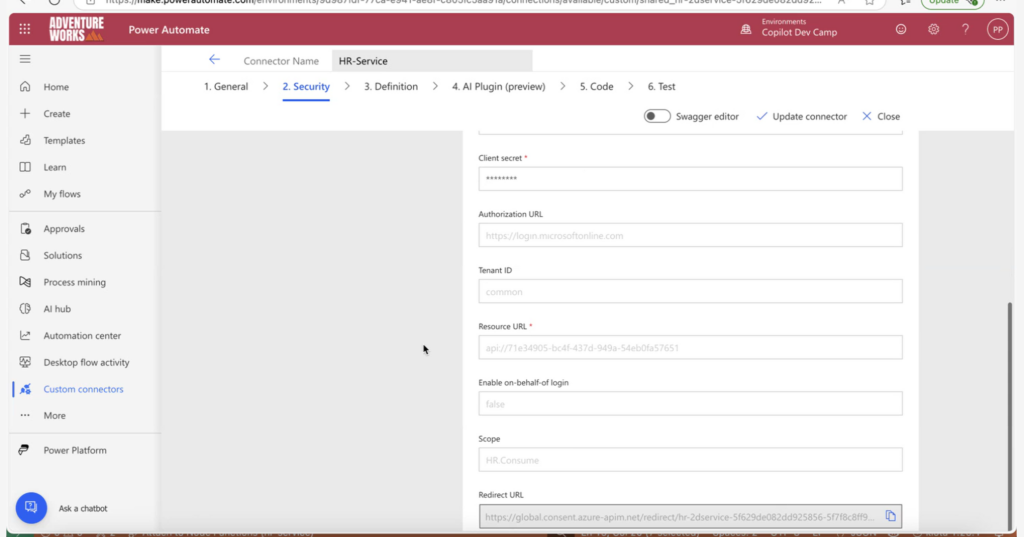The image size is (1024, 537).
Task: Open the Ask a chatbot bubble
Action: 31,508
